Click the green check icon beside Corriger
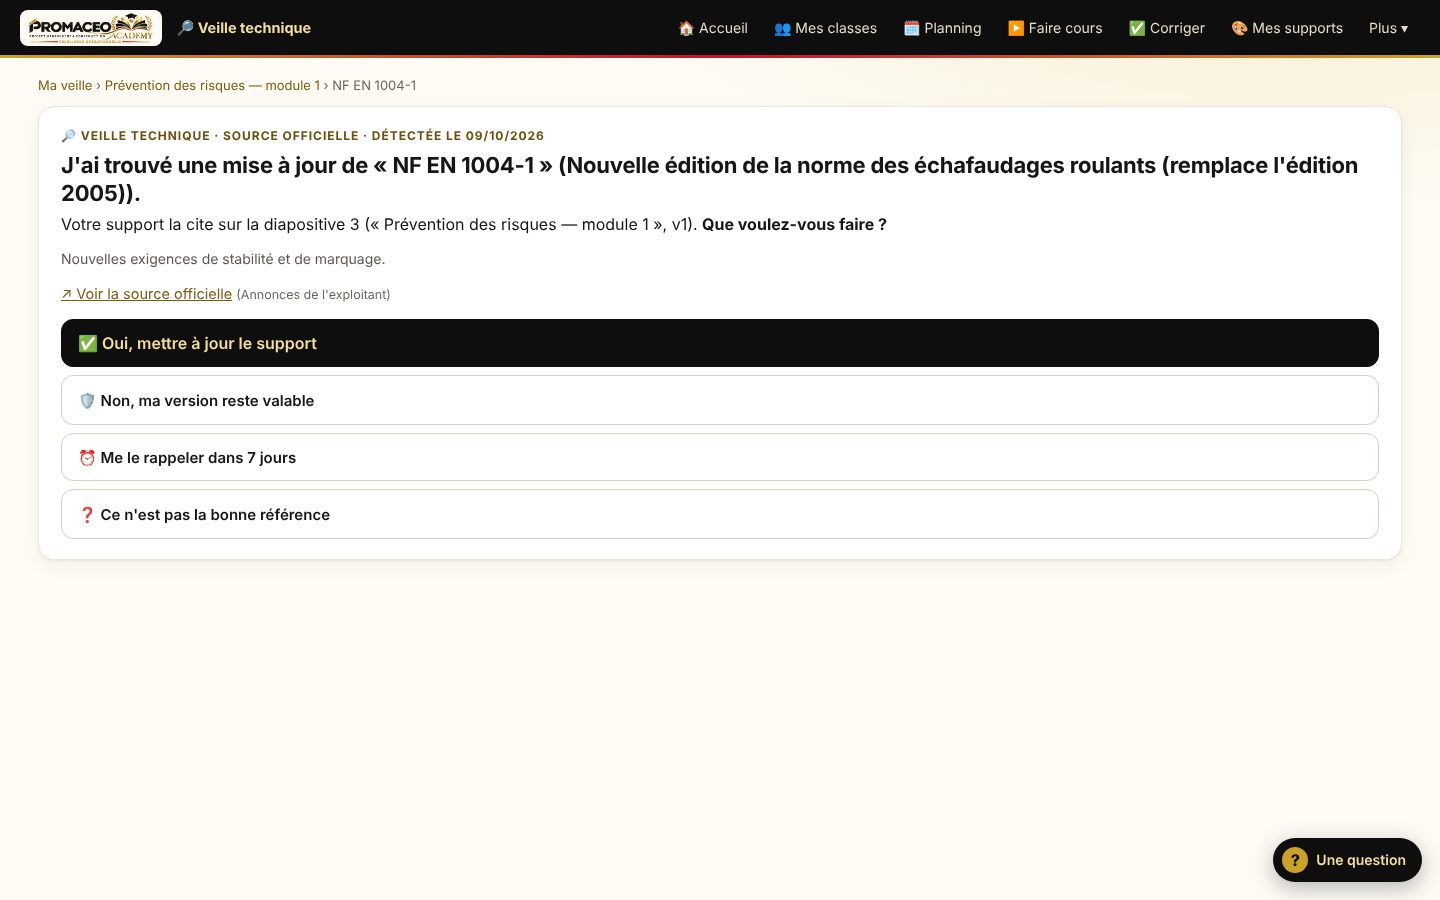Viewport: 1440px width, 900px height. [x=1137, y=28]
